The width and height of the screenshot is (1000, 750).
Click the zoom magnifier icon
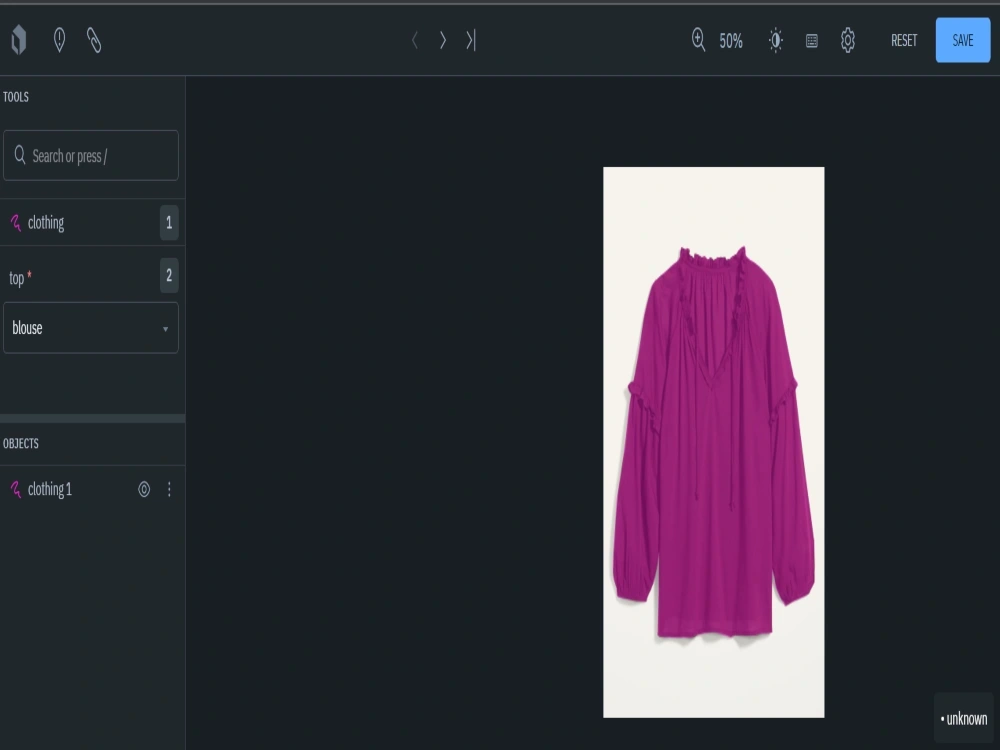point(698,40)
